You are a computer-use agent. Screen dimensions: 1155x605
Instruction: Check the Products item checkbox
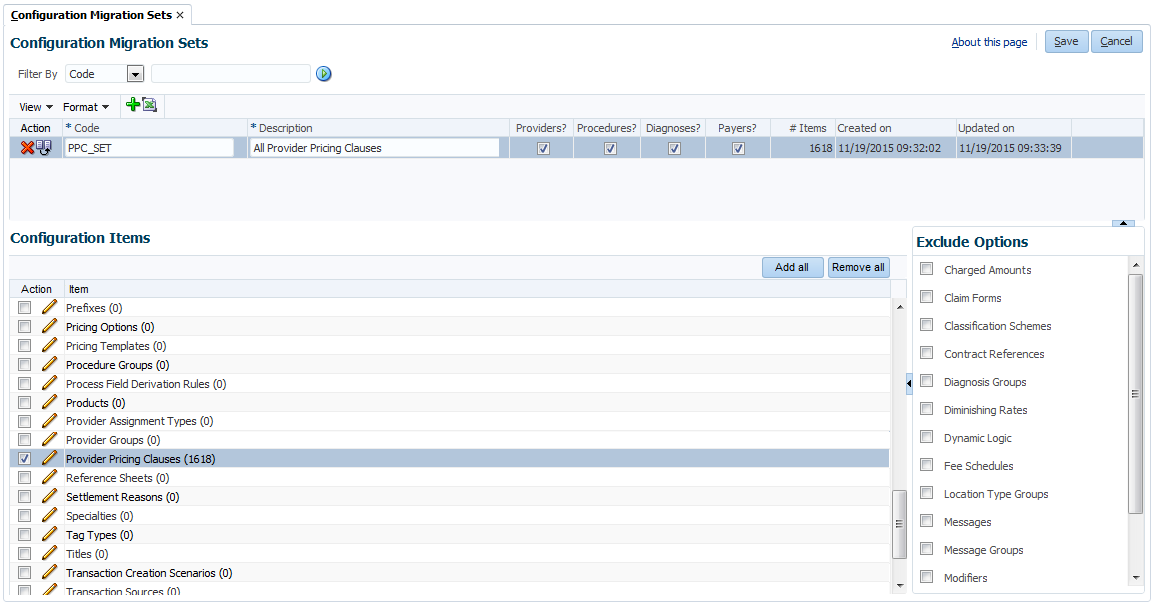(24, 402)
